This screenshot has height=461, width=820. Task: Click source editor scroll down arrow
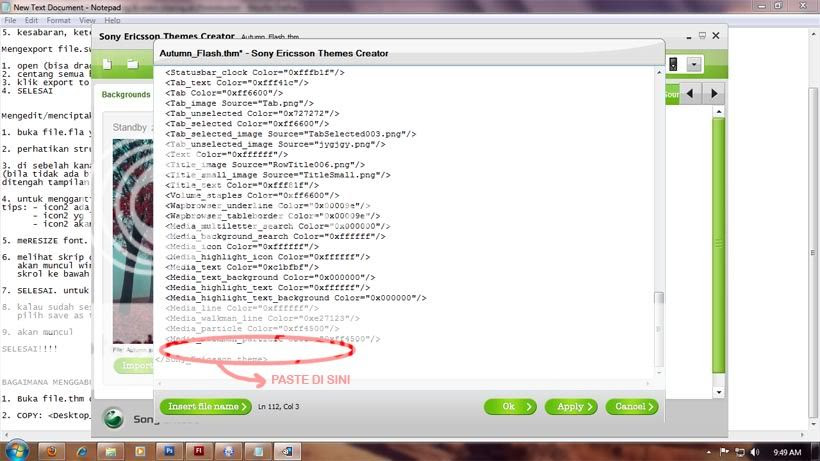coord(659,372)
